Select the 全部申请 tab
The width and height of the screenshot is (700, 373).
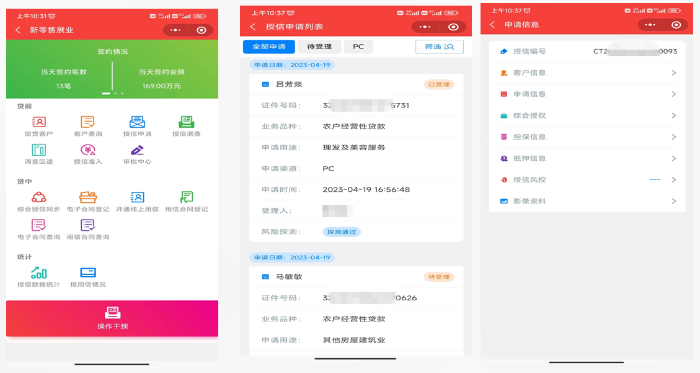[269, 47]
